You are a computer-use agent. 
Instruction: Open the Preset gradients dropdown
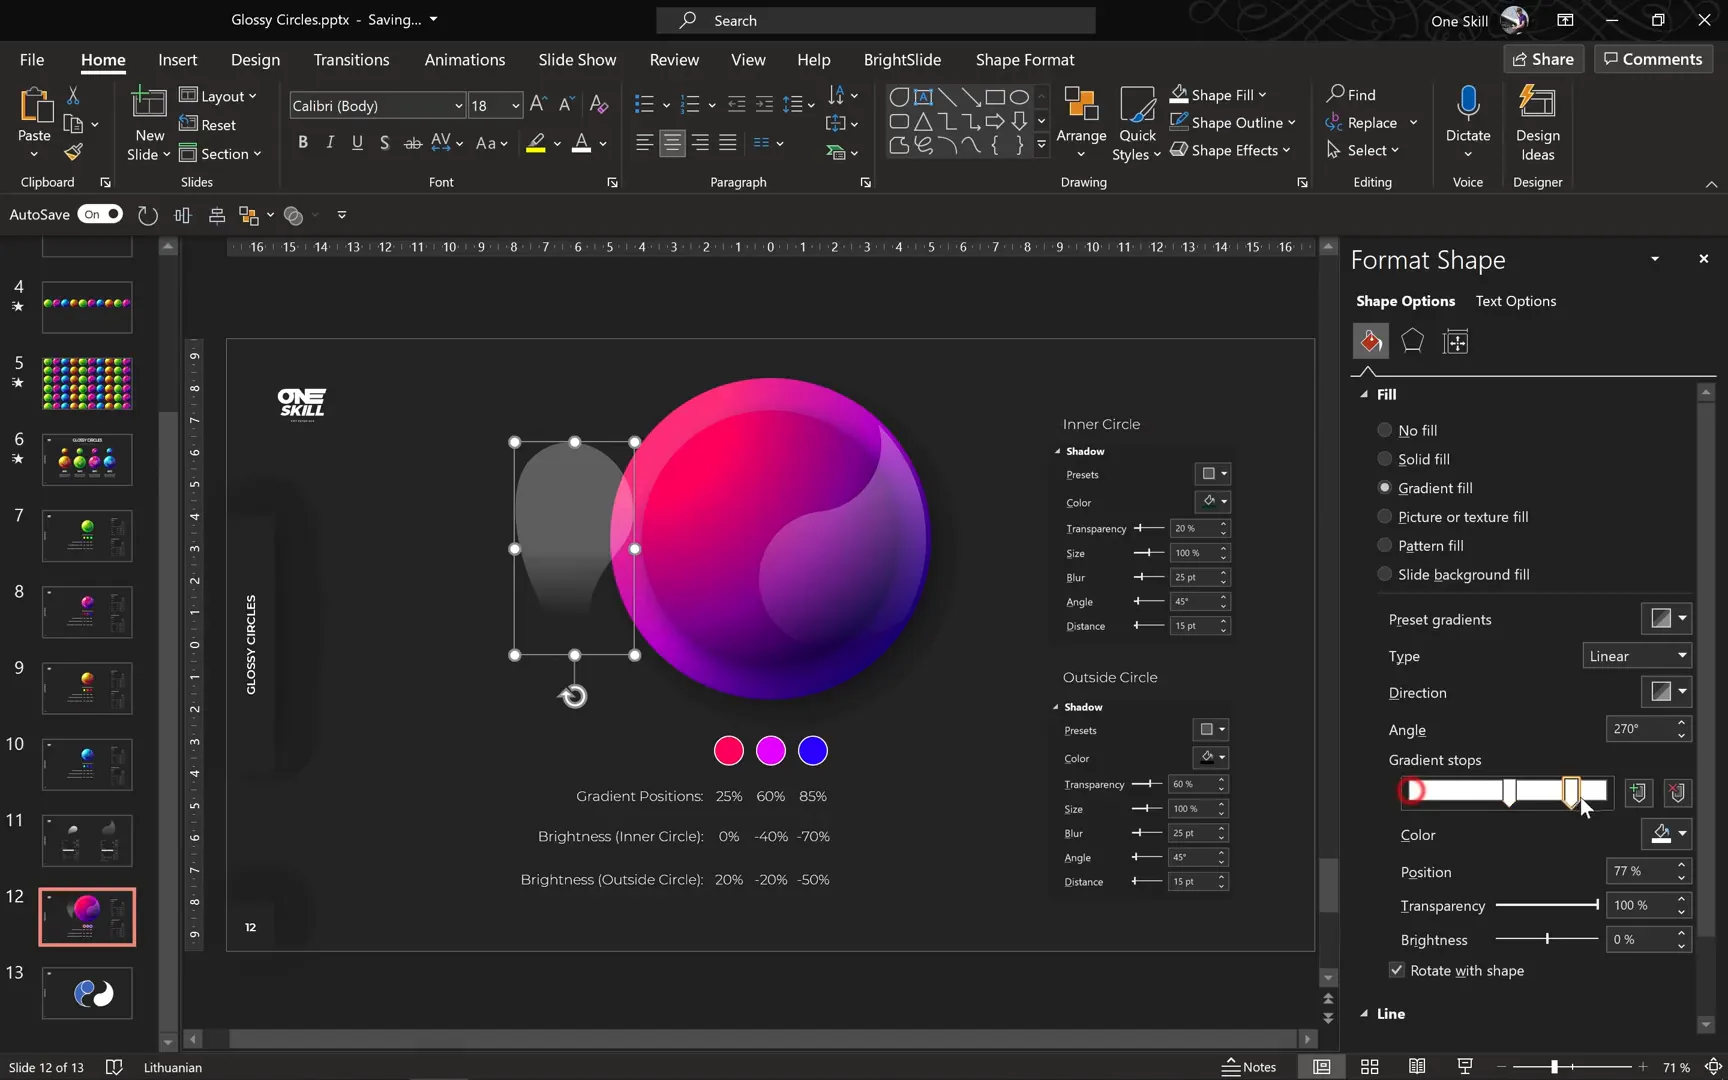(1666, 618)
